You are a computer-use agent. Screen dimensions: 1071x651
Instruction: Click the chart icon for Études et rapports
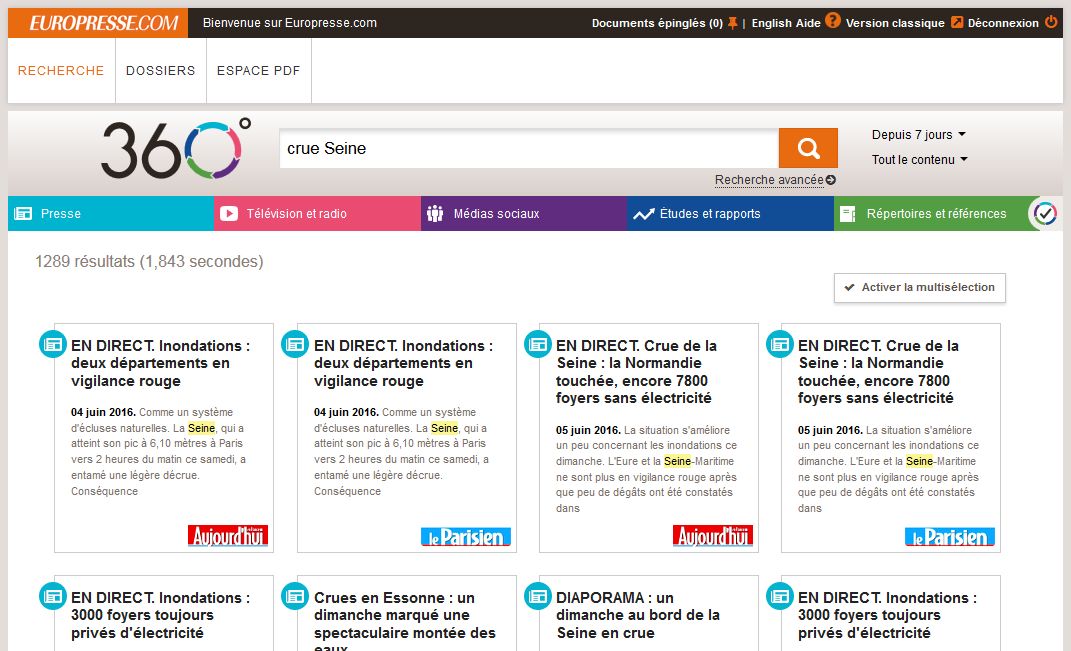pyautogui.click(x=643, y=214)
